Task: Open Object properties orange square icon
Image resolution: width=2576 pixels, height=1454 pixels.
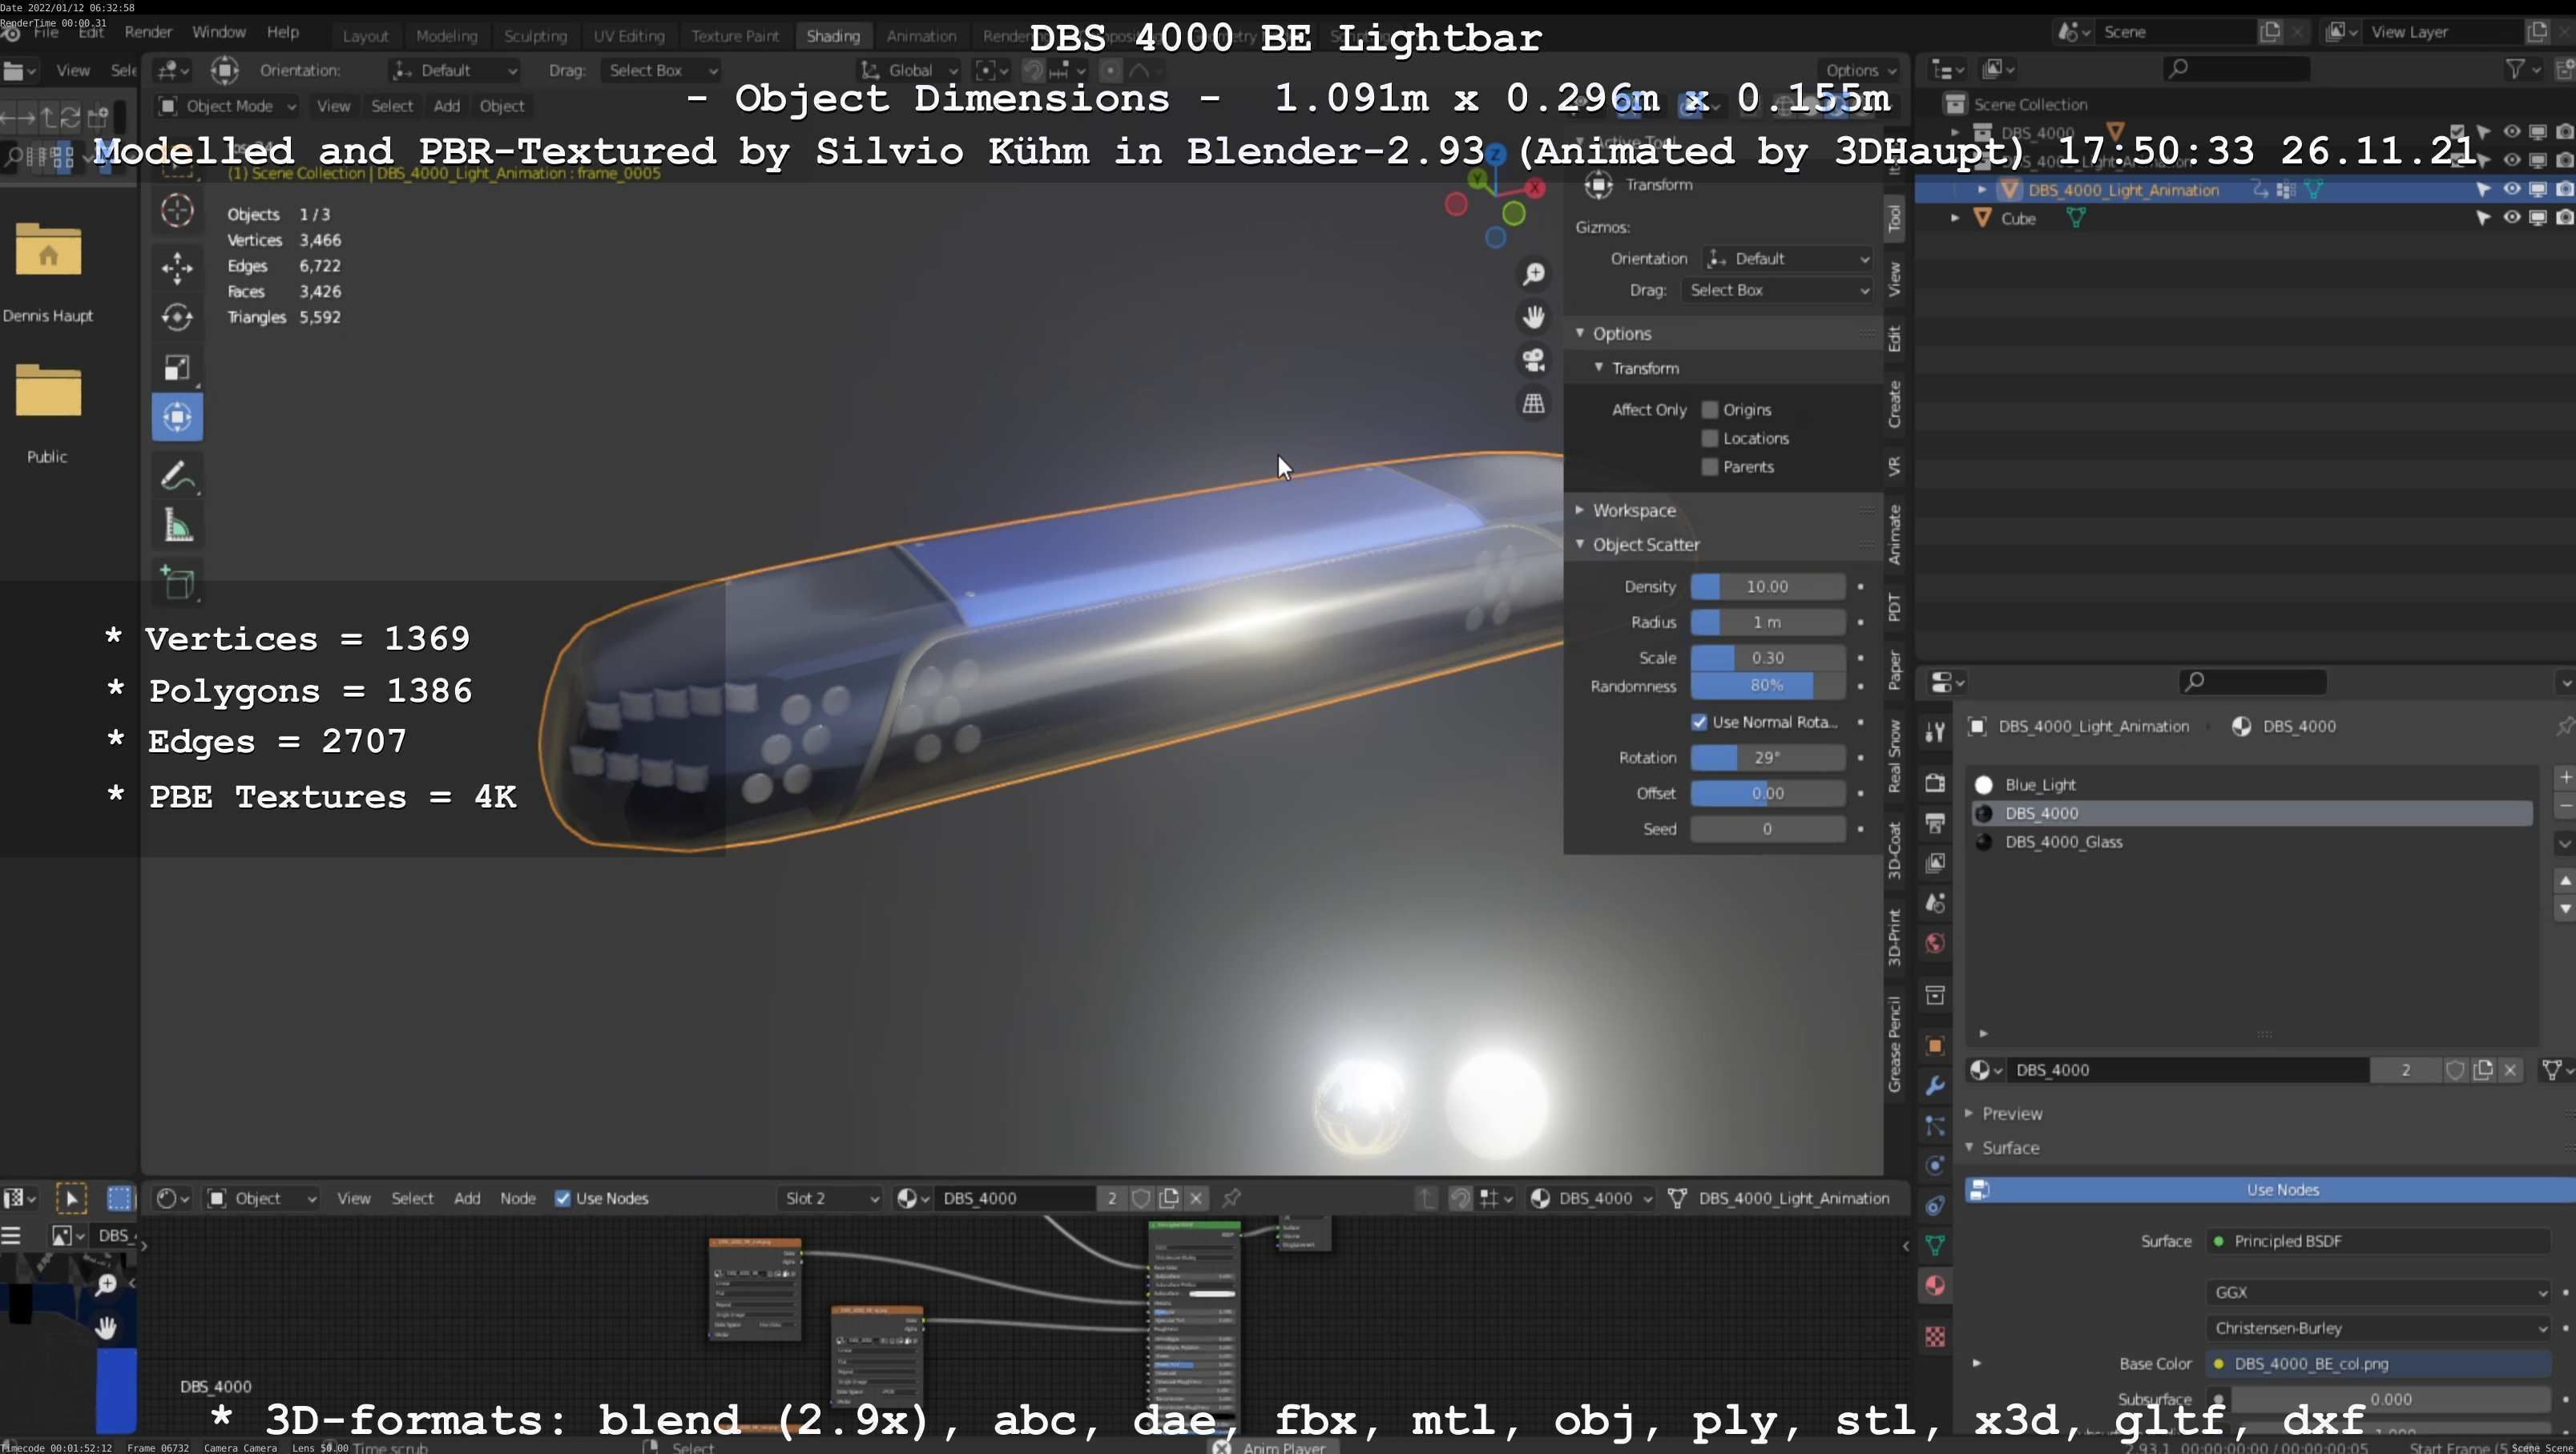Action: point(1935,1046)
